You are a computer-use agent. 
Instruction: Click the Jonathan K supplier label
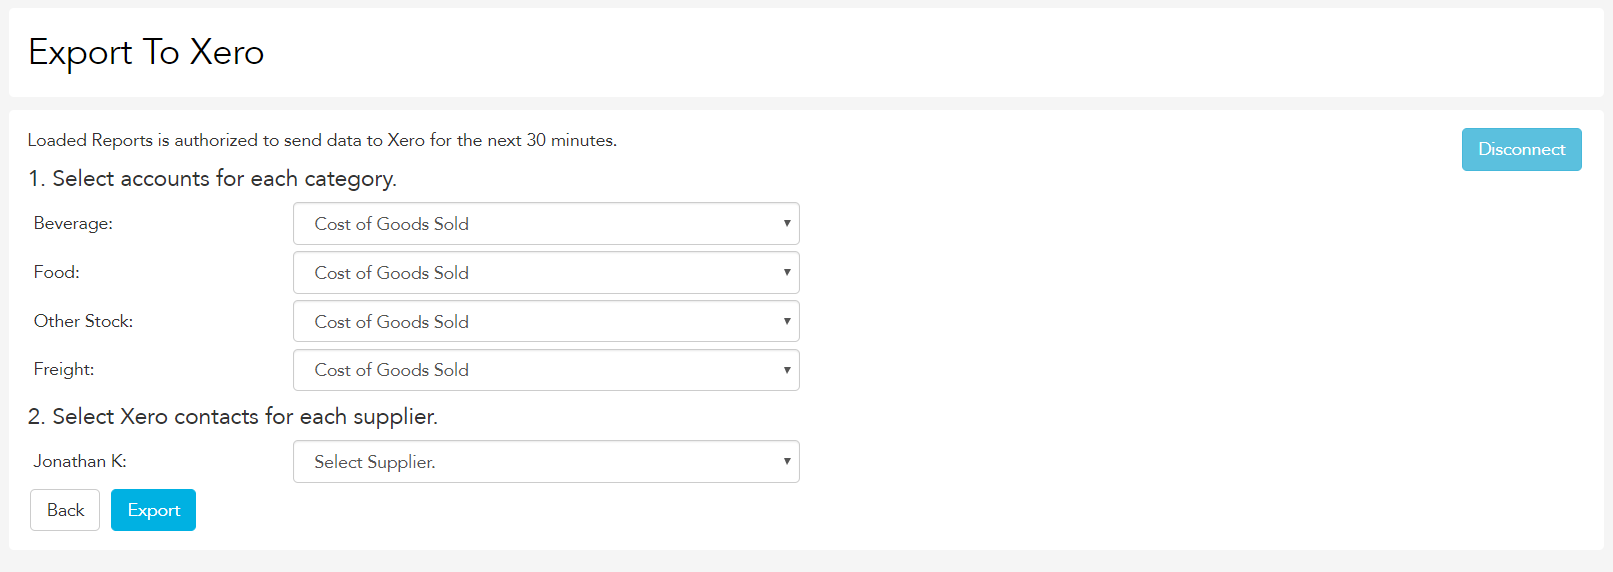click(x=80, y=461)
